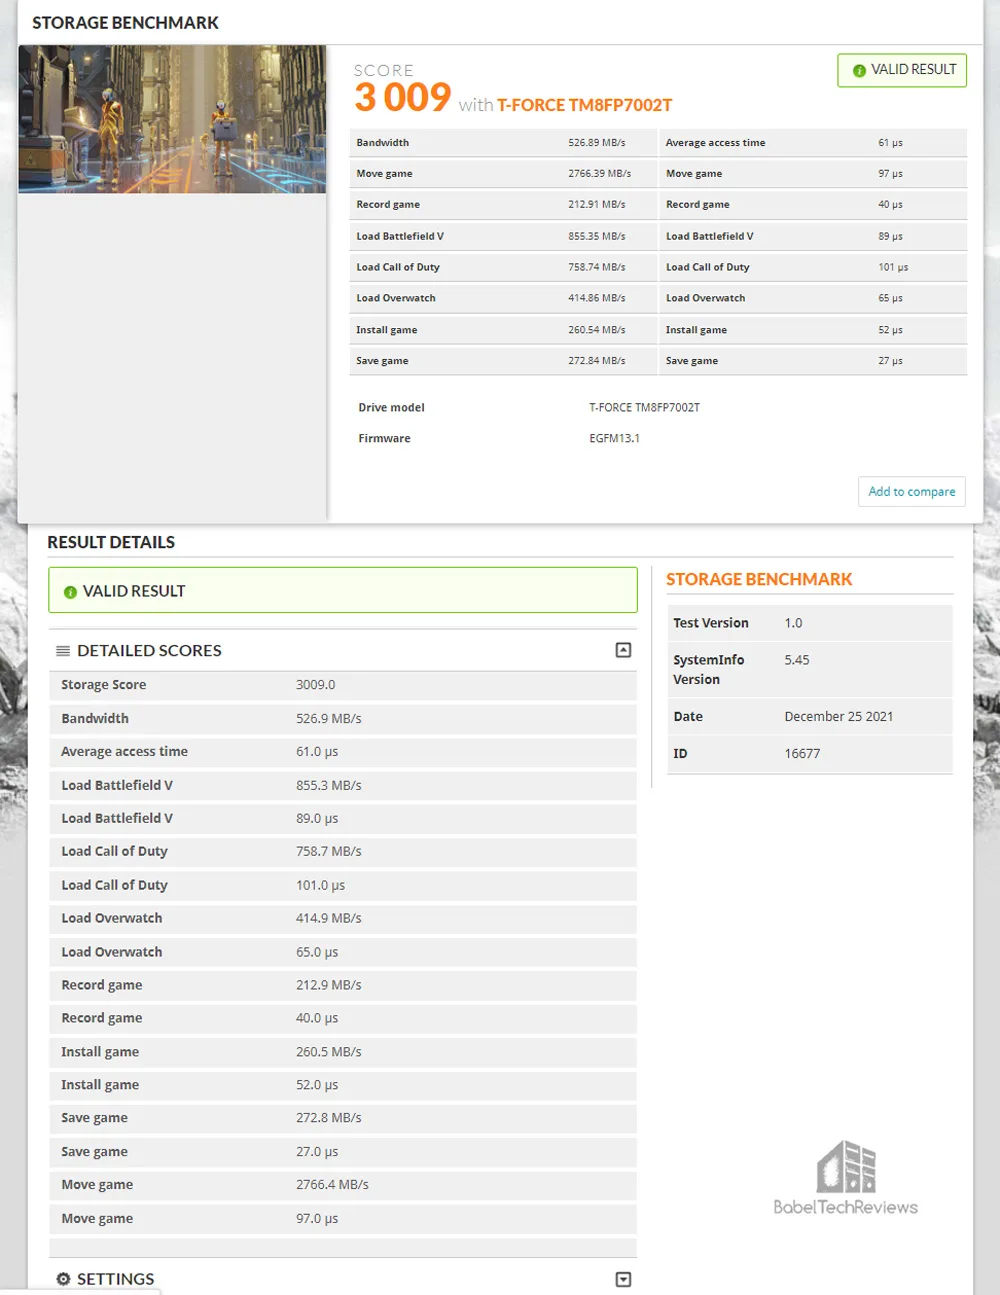Click the storage benchmark thumbnail image
The width and height of the screenshot is (1000, 1295).
[172, 119]
